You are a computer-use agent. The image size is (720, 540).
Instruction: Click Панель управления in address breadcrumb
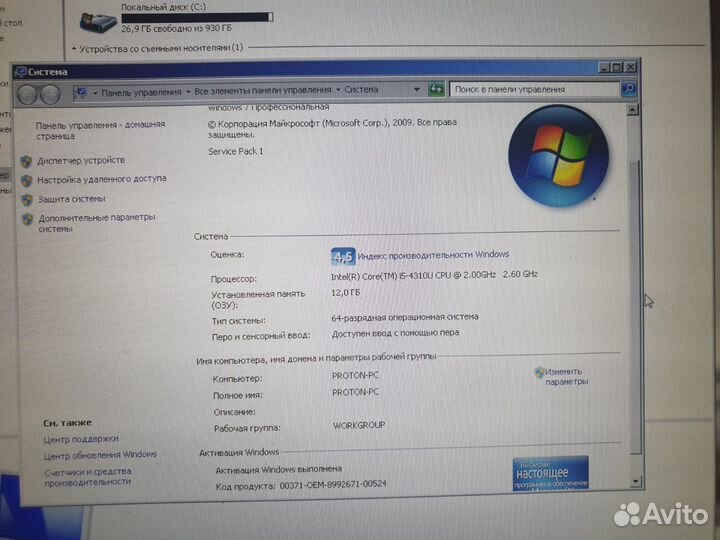[x=141, y=92]
